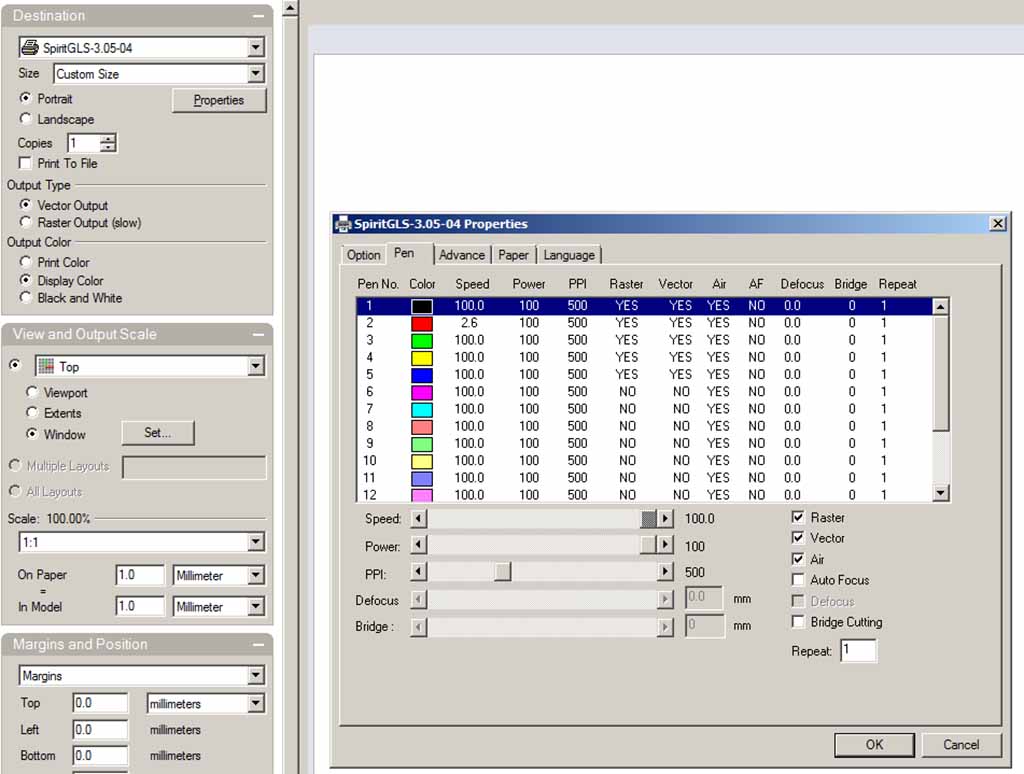Enable Print To File
The image size is (1024, 774).
(25, 163)
